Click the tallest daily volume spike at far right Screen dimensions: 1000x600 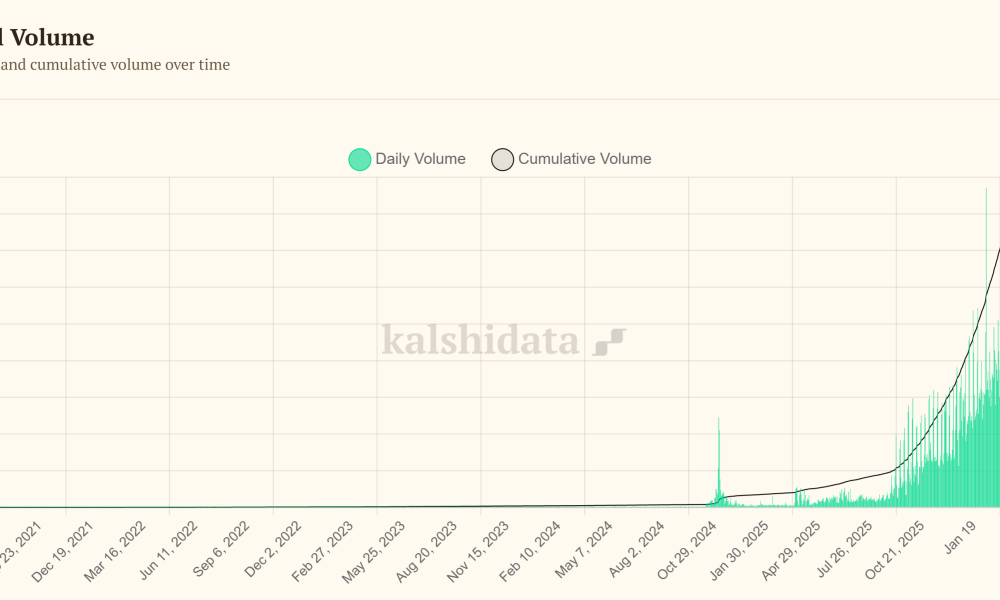(986, 300)
